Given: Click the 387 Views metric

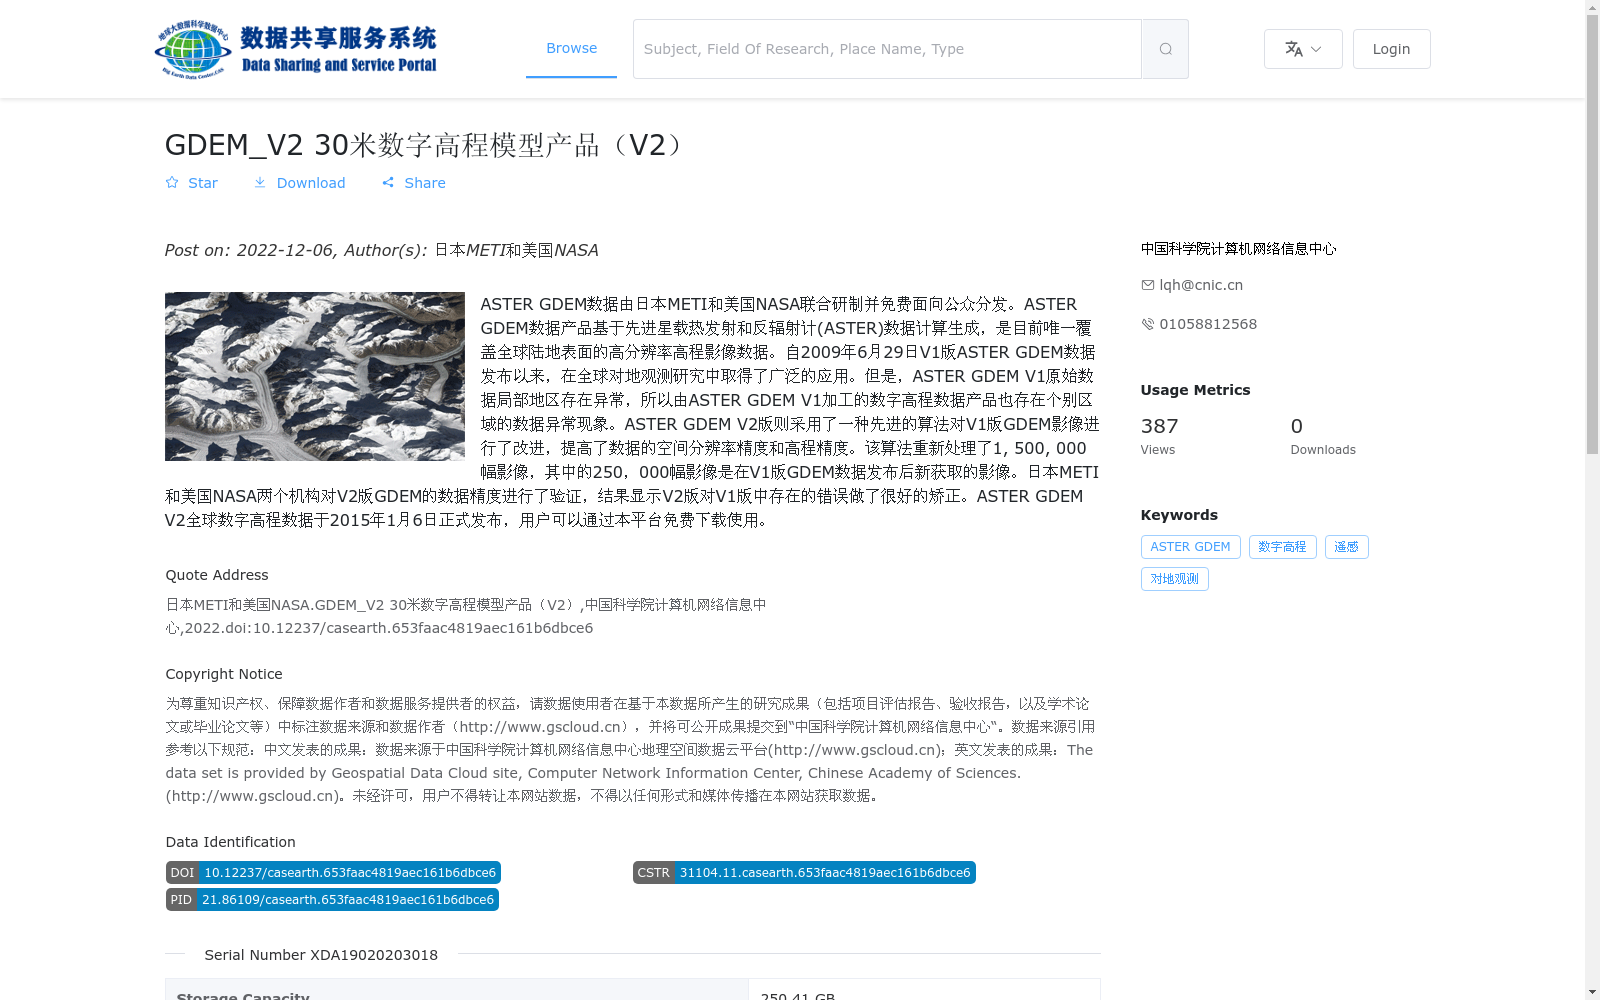Looking at the screenshot, I should click(1160, 436).
